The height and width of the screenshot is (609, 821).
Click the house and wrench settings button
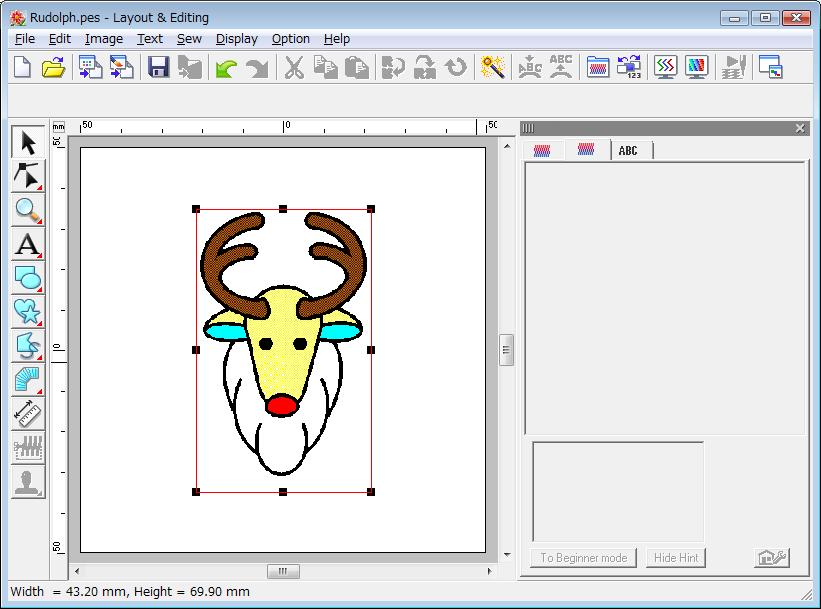pyautogui.click(x=772, y=558)
